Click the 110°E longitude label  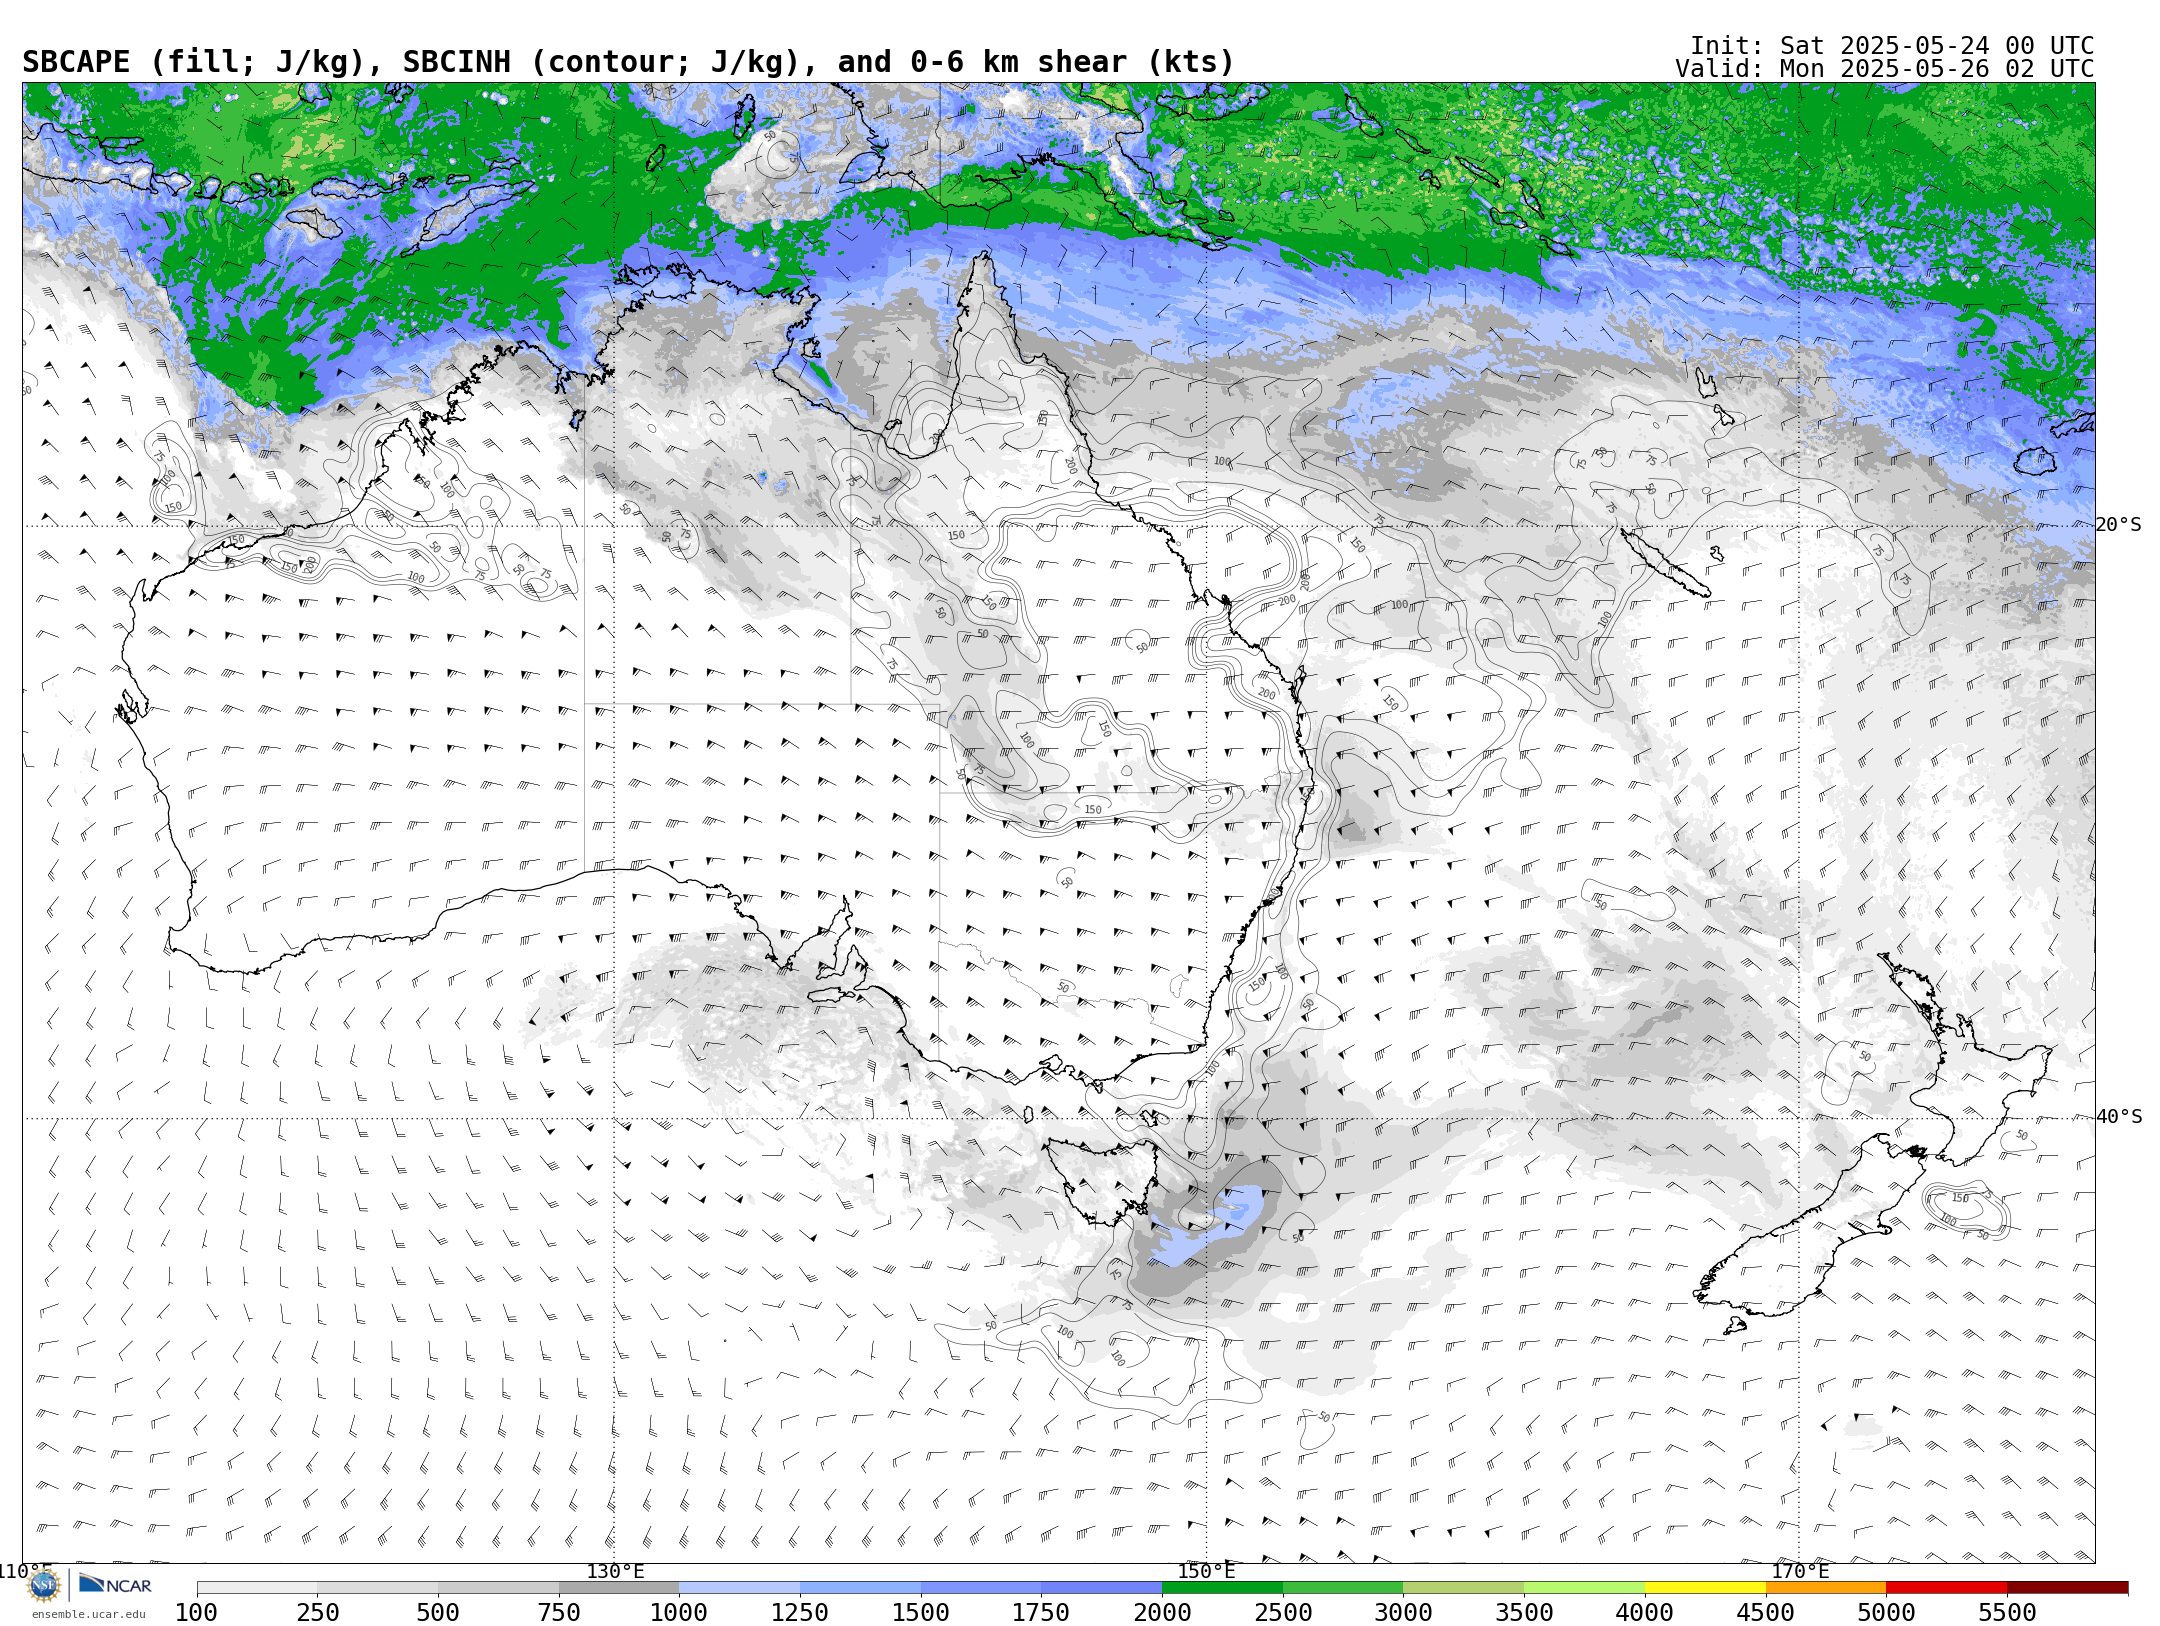[26, 1571]
